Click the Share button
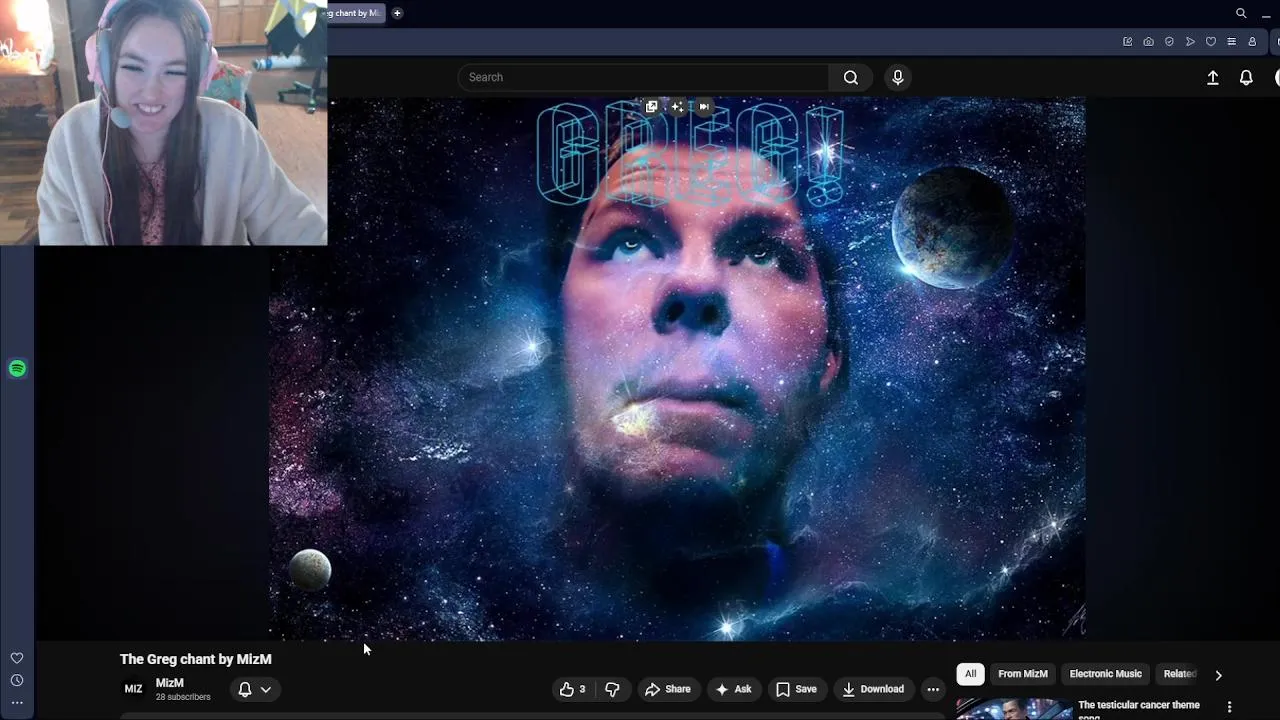 [668, 689]
